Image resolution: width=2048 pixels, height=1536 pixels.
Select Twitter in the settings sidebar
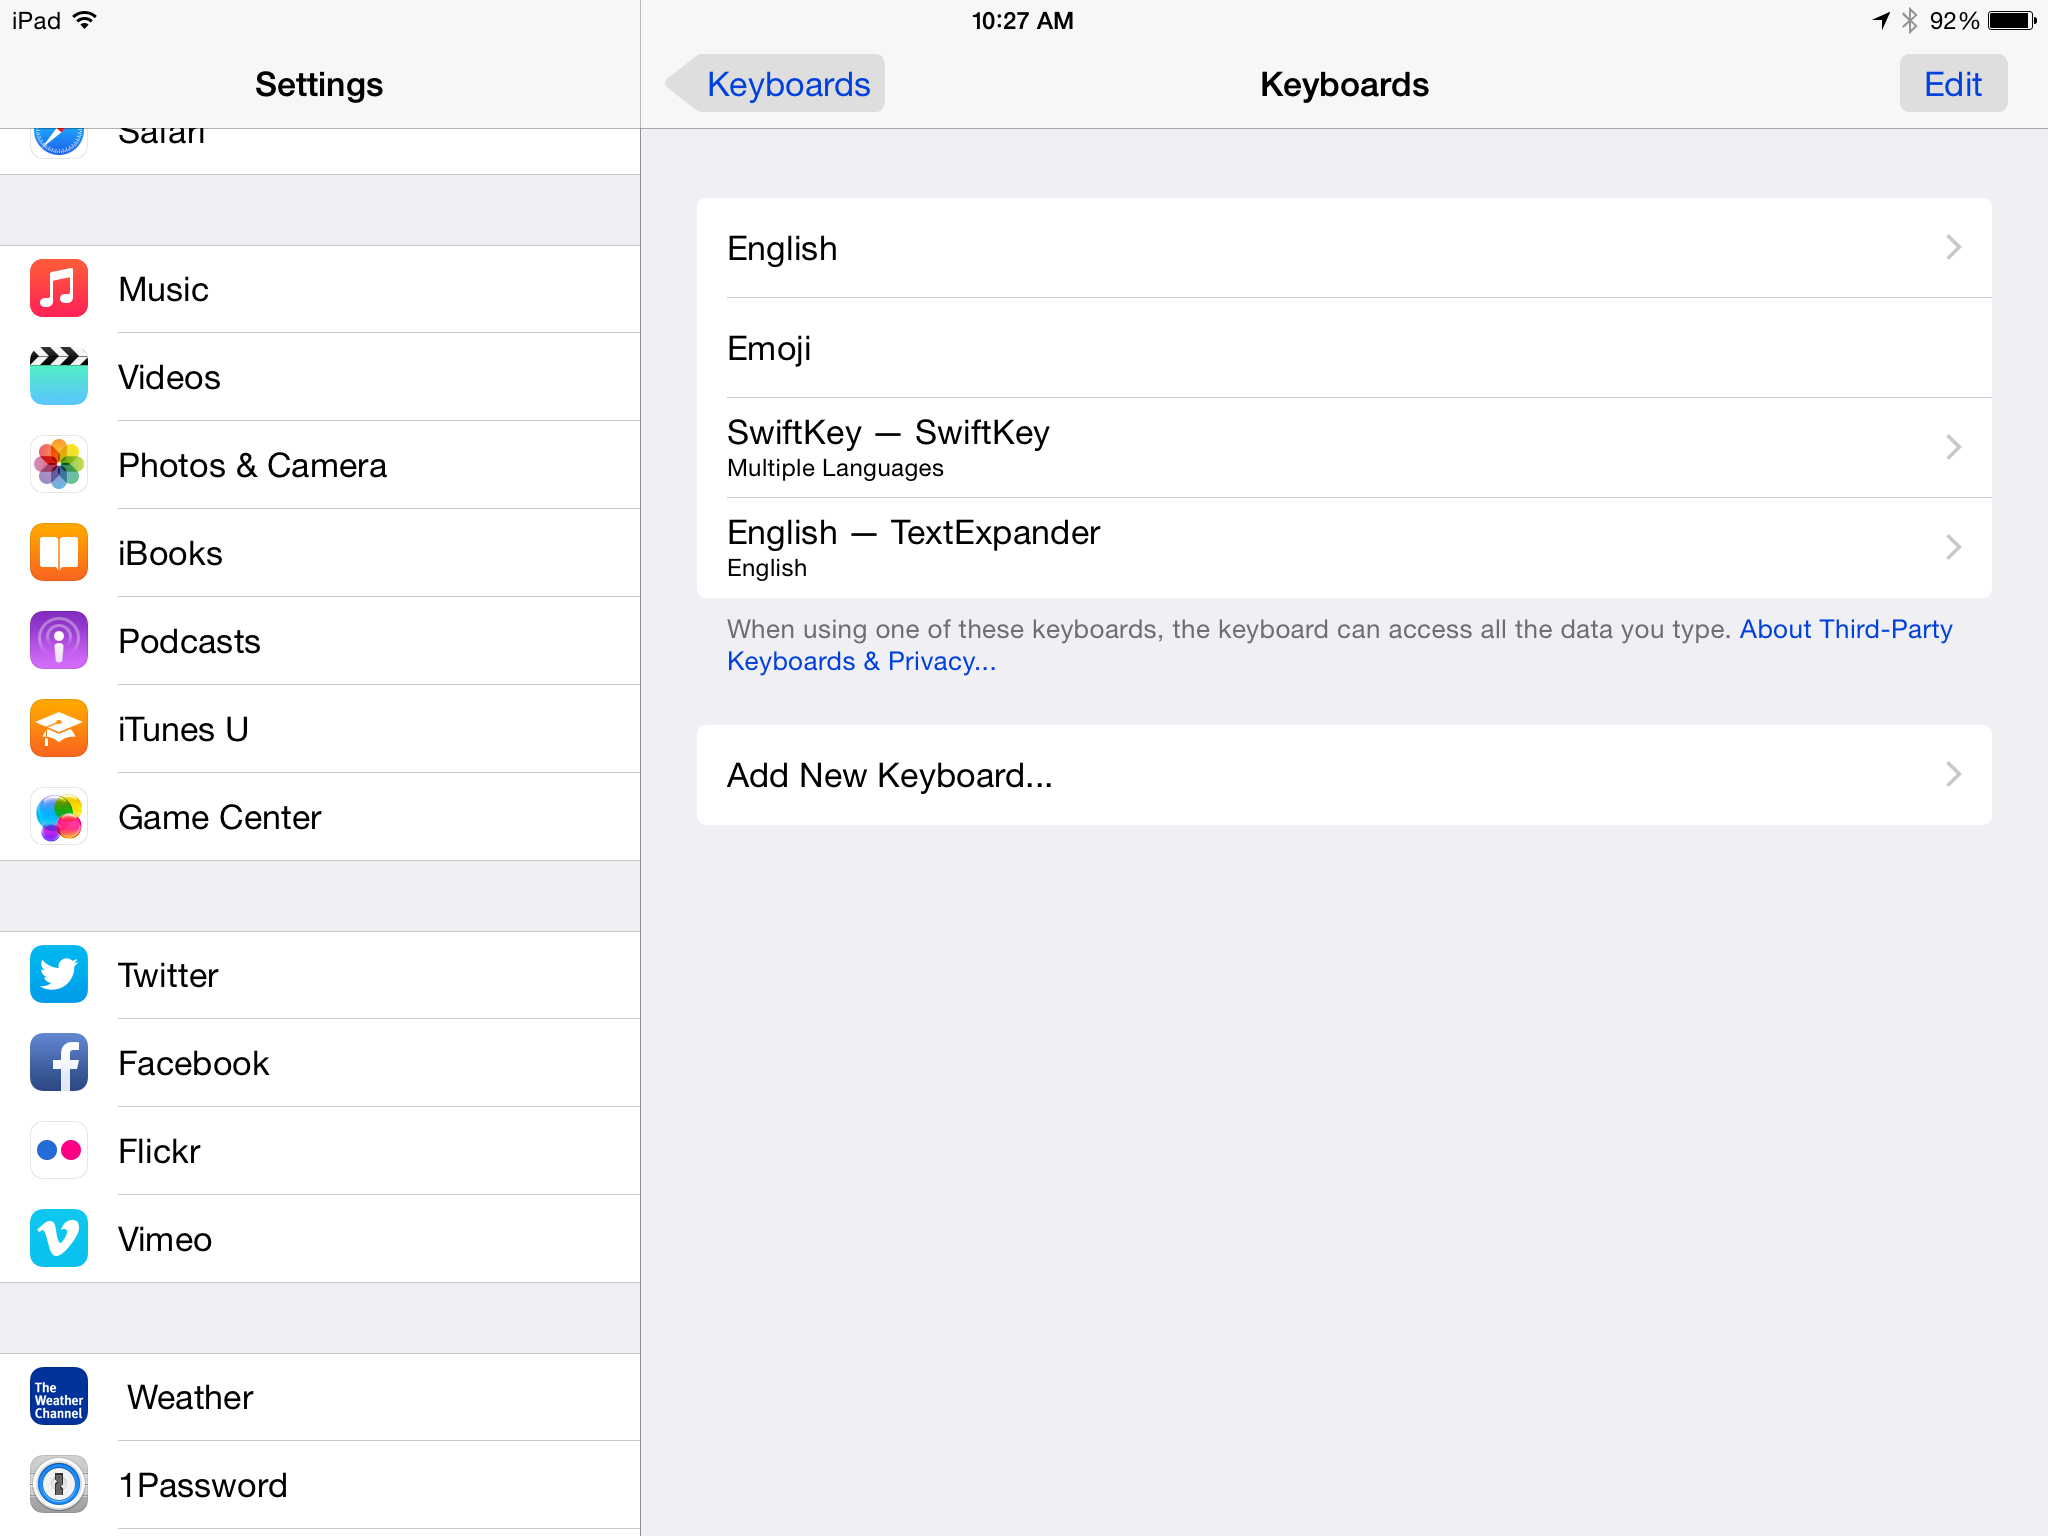pos(320,975)
